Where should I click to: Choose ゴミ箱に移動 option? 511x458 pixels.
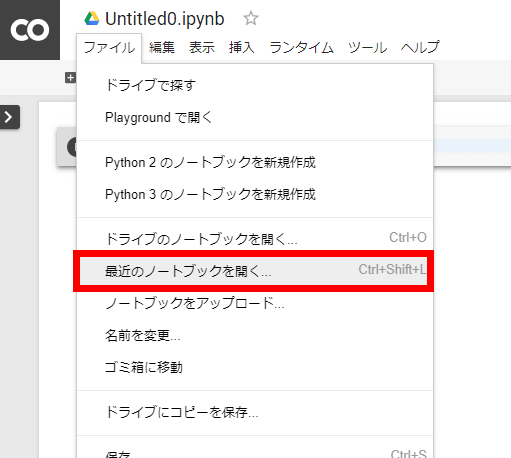pyautogui.click(x=255, y=367)
